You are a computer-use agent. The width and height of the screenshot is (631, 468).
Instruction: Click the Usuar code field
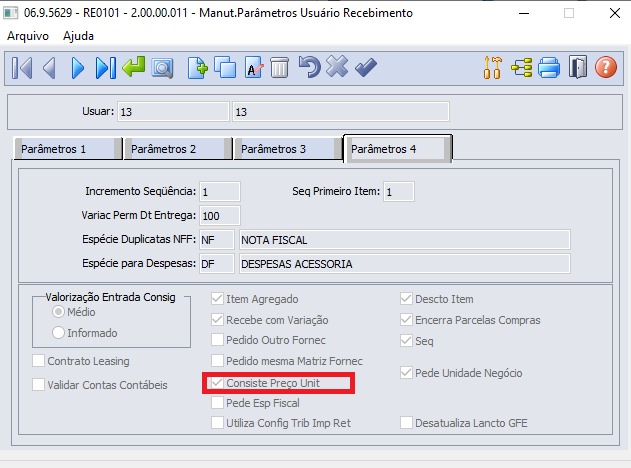click(173, 111)
